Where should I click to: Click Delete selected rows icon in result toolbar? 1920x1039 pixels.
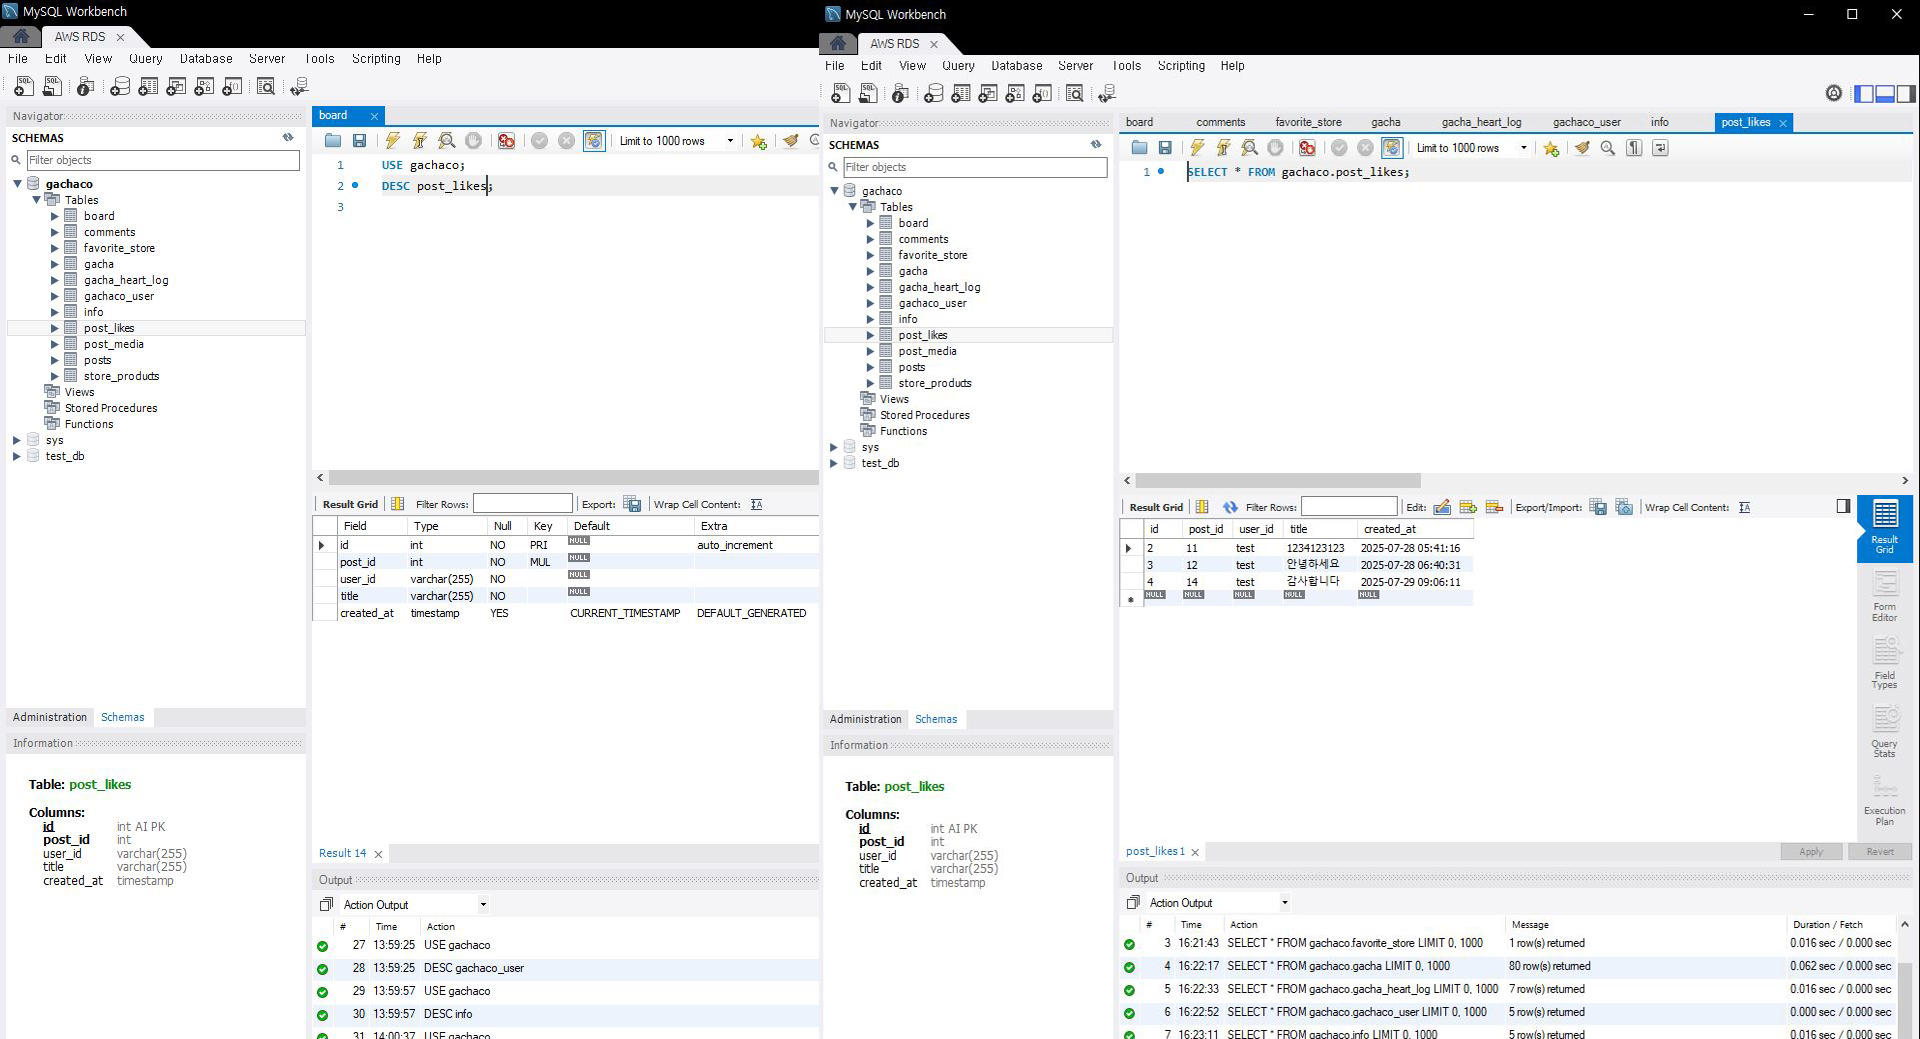pos(1494,507)
